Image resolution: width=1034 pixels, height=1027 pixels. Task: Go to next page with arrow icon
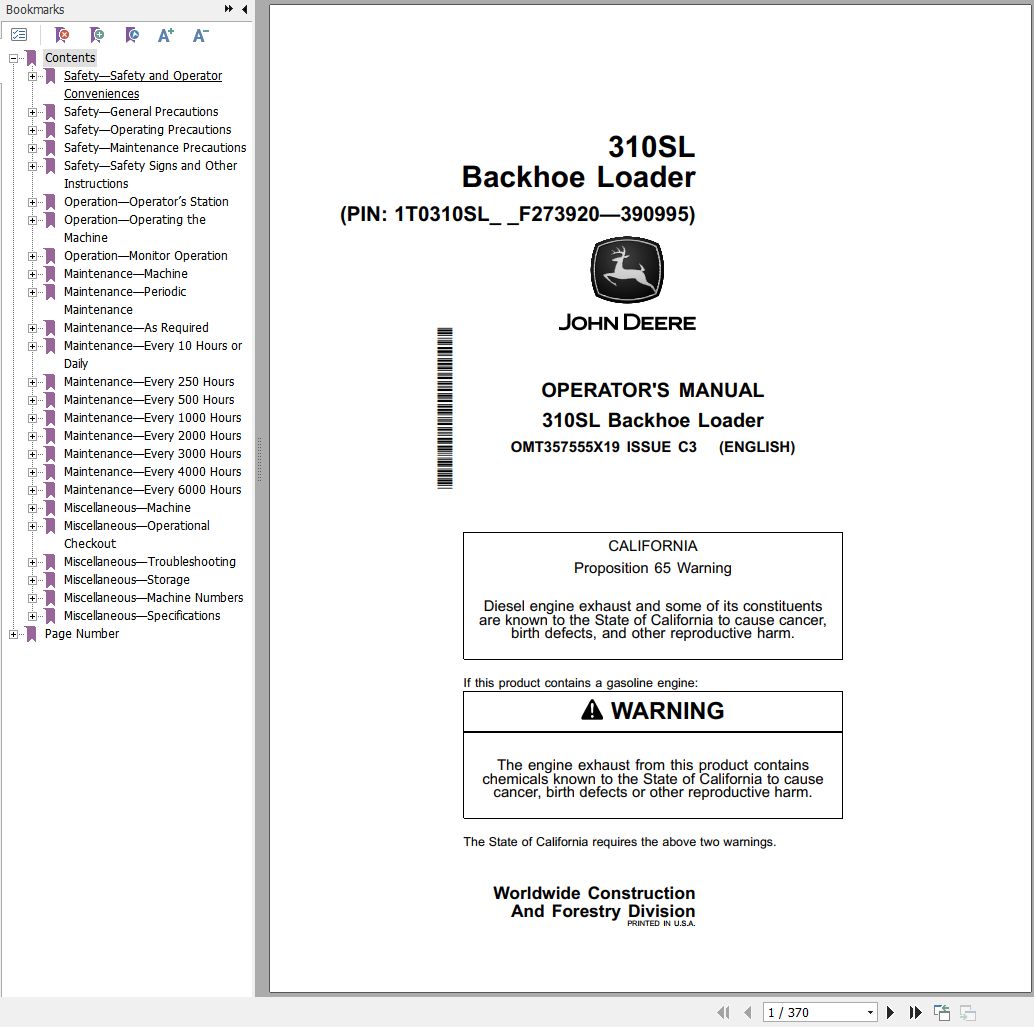click(x=890, y=1012)
